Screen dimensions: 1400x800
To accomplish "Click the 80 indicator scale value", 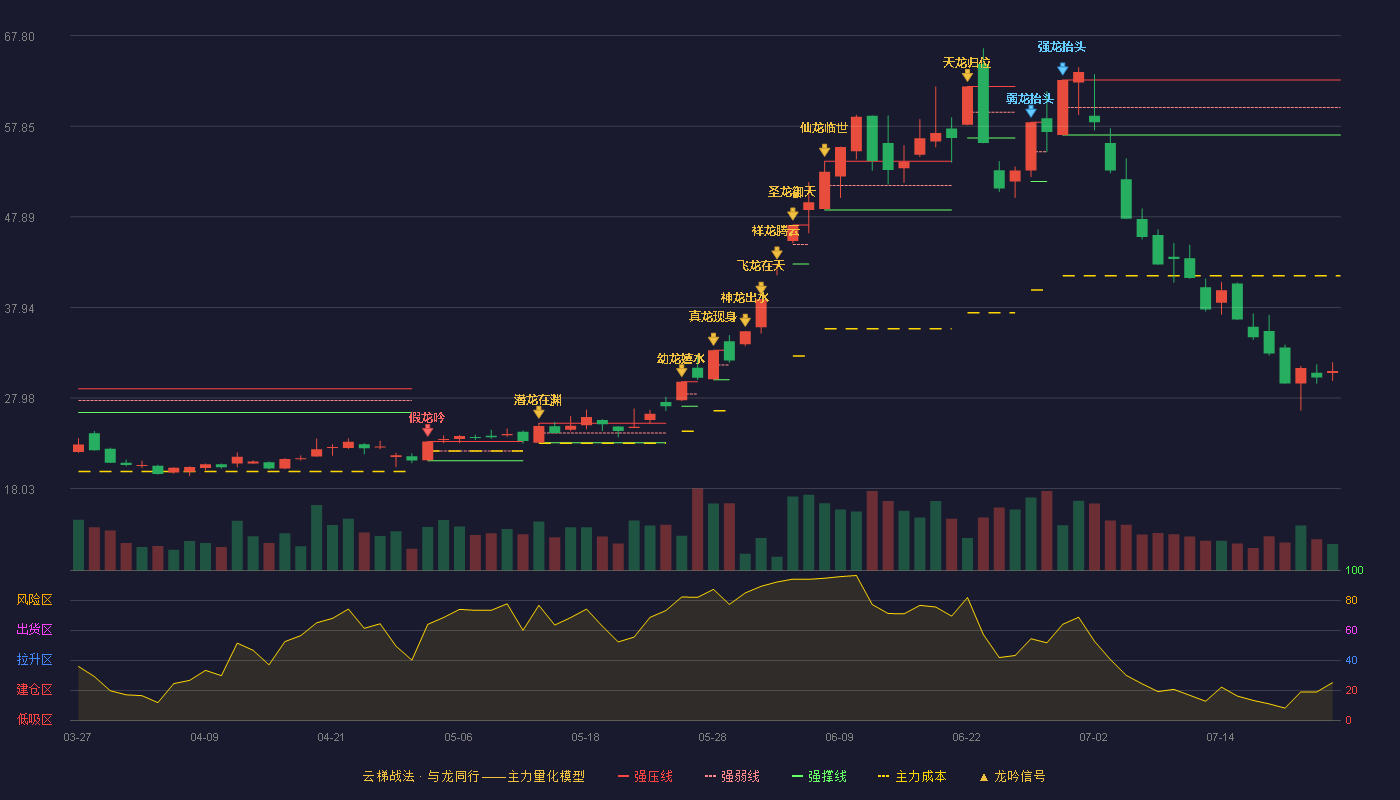I will pyautogui.click(x=1351, y=601).
